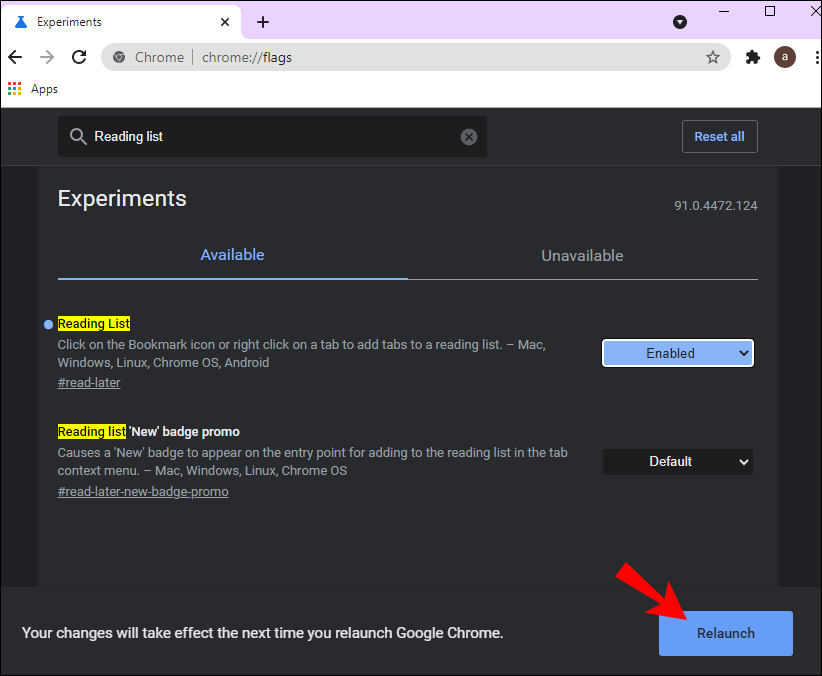The image size is (822, 676).
Task: Clear the flags search box
Action: point(469,137)
